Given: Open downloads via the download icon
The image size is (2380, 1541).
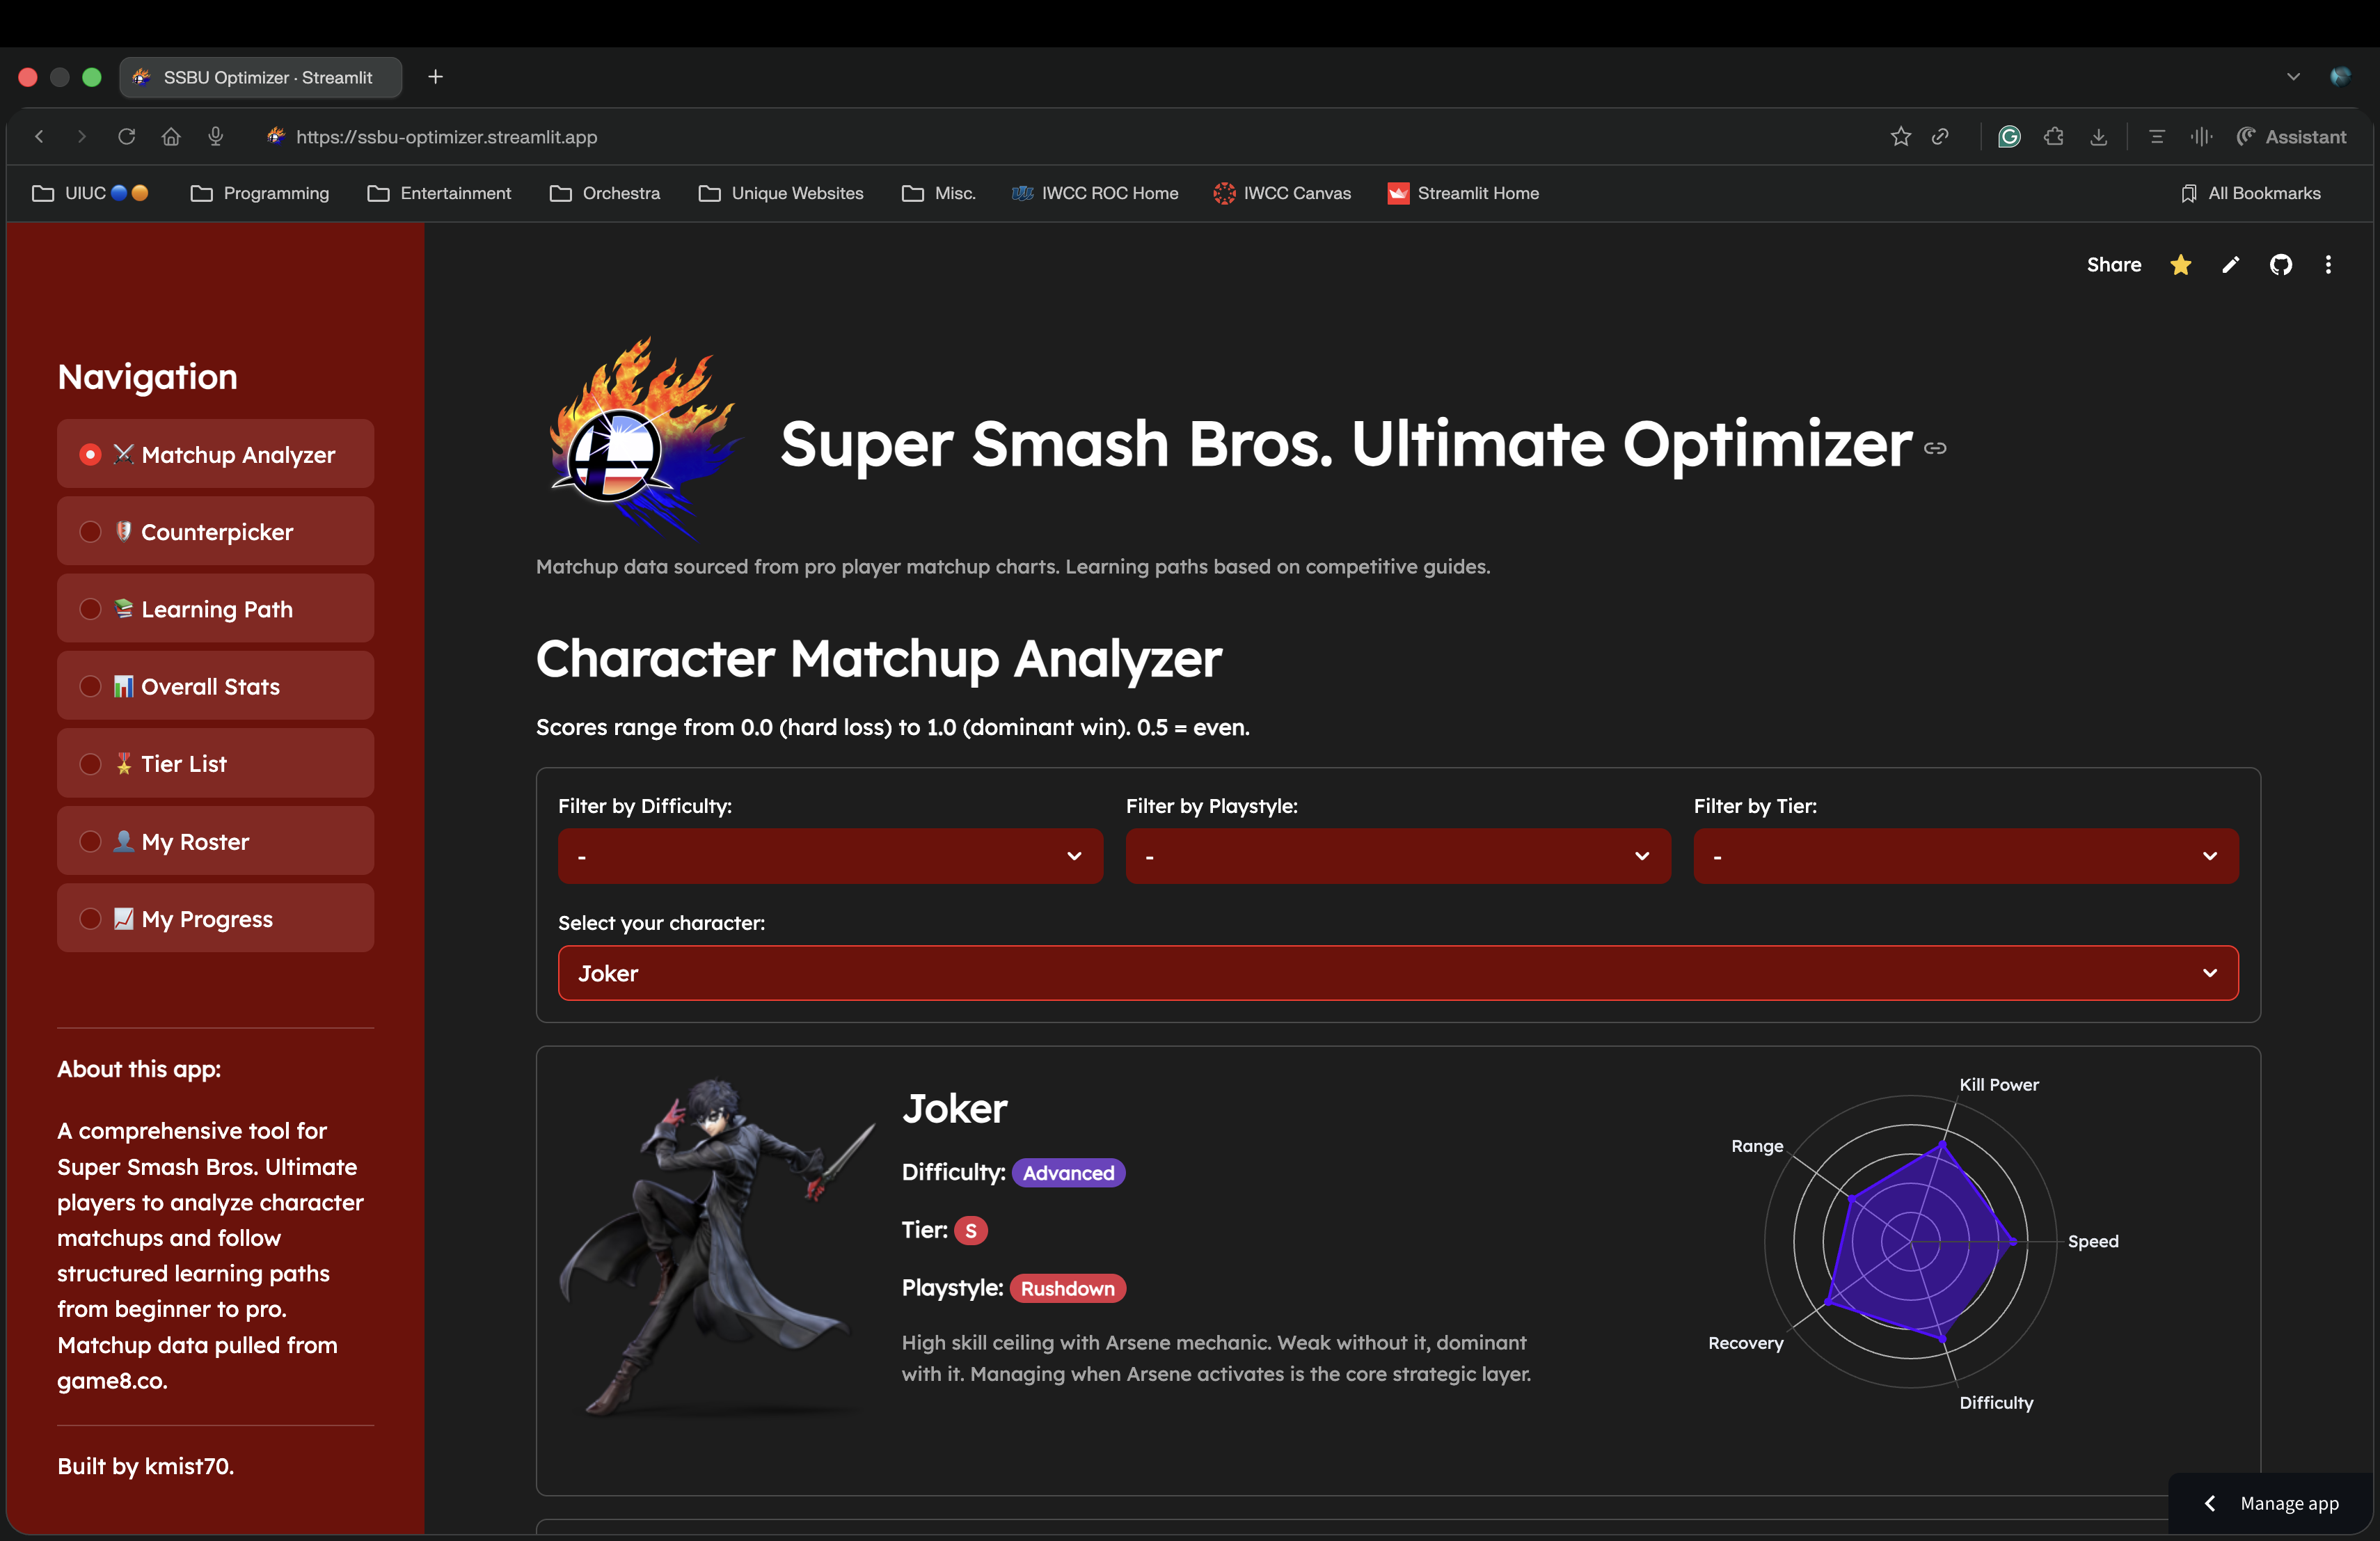Looking at the screenshot, I should tap(2098, 137).
